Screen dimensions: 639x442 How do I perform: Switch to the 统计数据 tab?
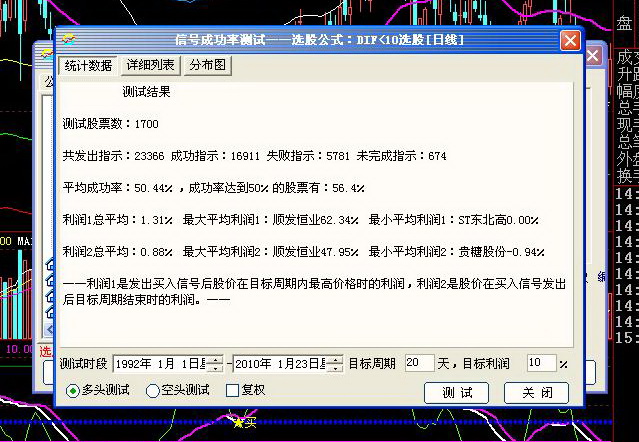tap(88, 66)
